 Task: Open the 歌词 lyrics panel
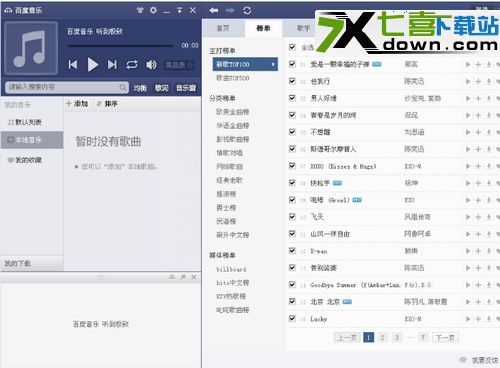click(x=162, y=88)
